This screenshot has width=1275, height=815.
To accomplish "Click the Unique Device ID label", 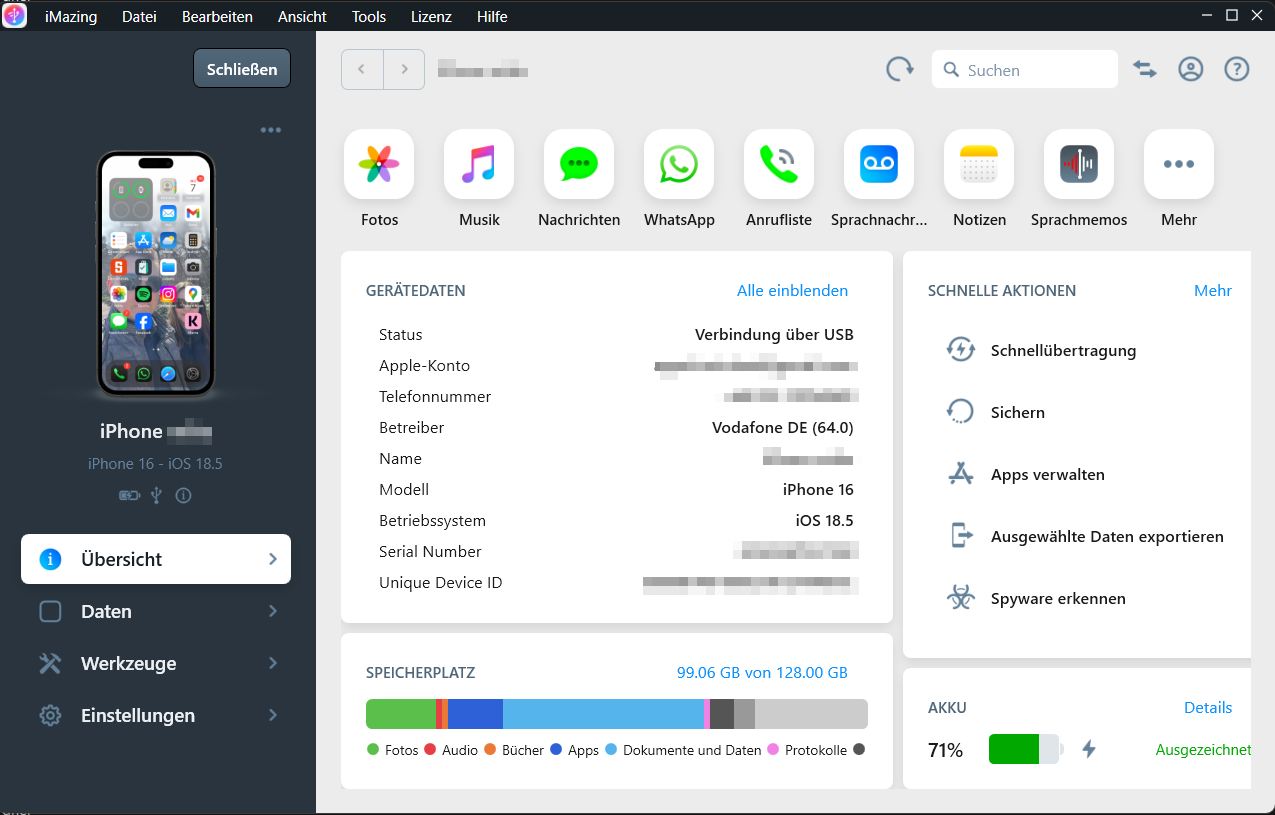I will [x=440, y=582].
